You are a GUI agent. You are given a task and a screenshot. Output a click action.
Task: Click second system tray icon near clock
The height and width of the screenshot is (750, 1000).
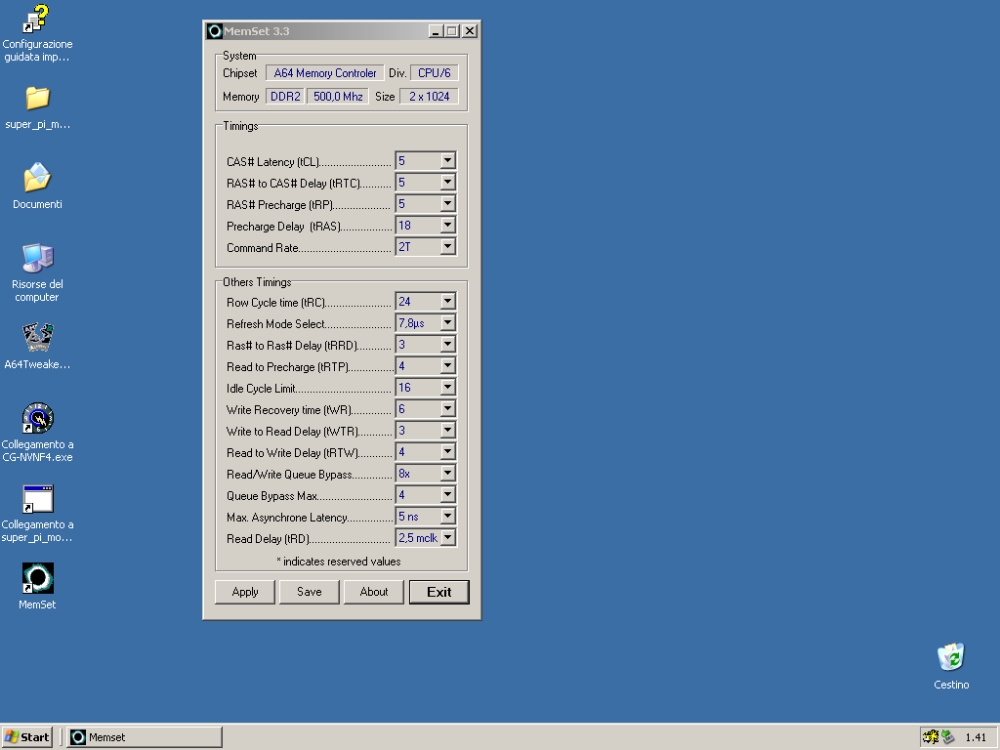(x=948, y=737)
